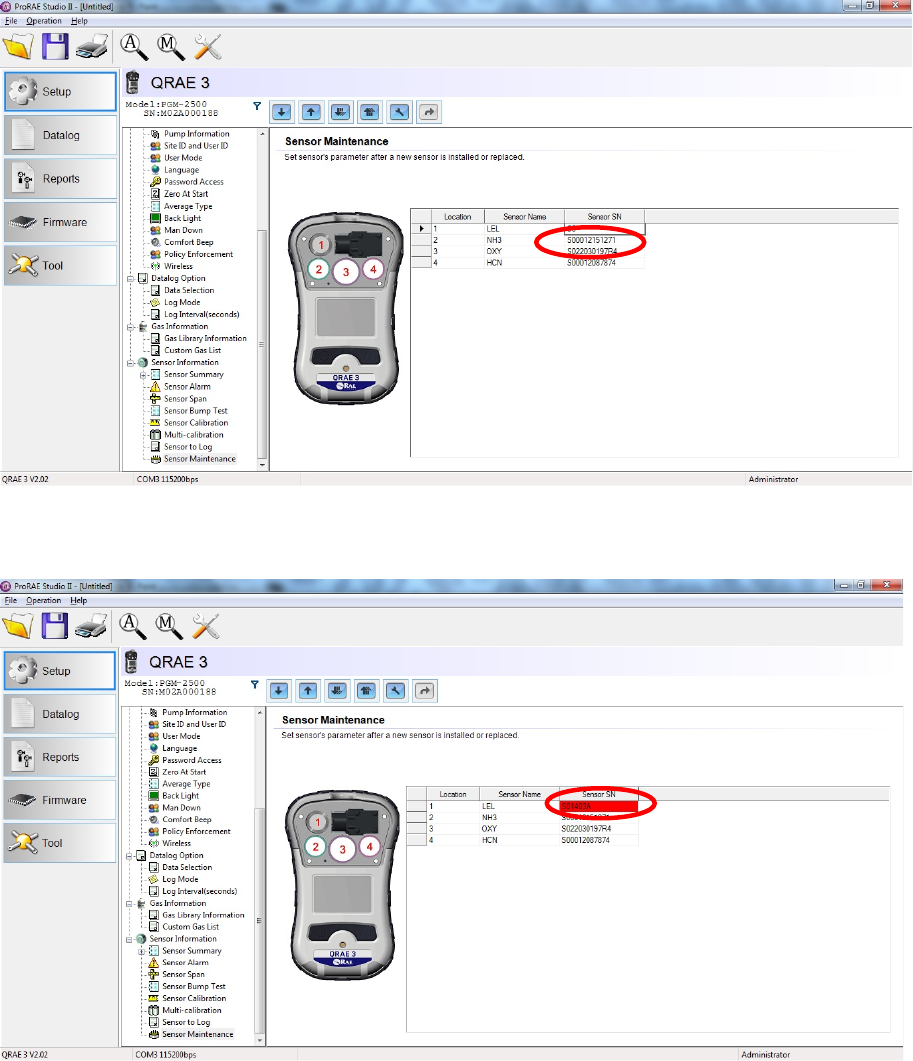Select Custom Gas List in bottom window tree
913x1061 pixels.
190,927
